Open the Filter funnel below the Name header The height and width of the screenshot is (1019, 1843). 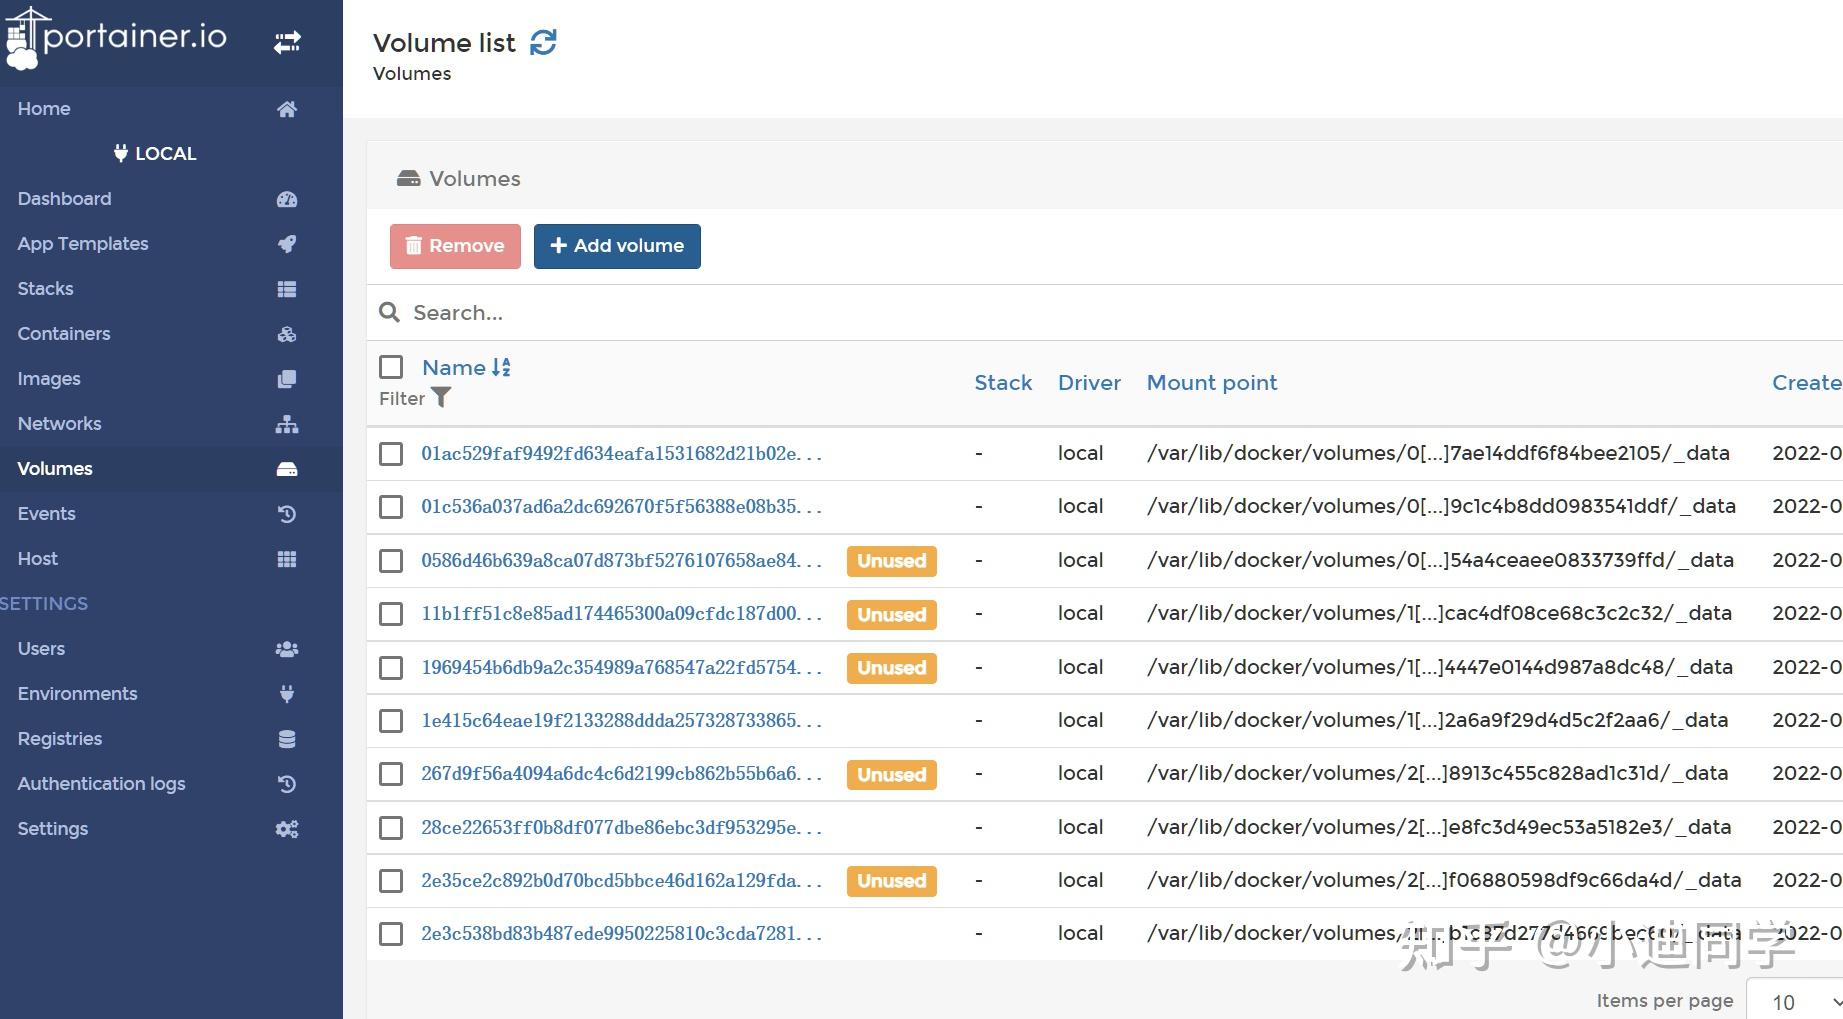click(443, 398)
